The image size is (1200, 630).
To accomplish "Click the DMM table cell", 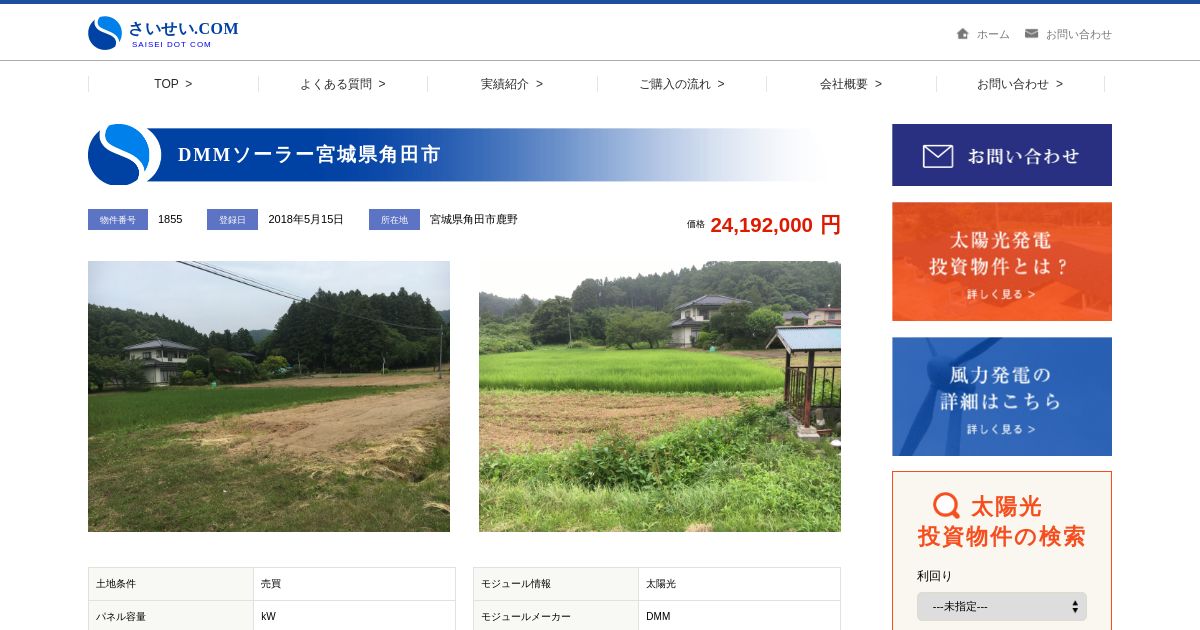I will click(739, 616).
